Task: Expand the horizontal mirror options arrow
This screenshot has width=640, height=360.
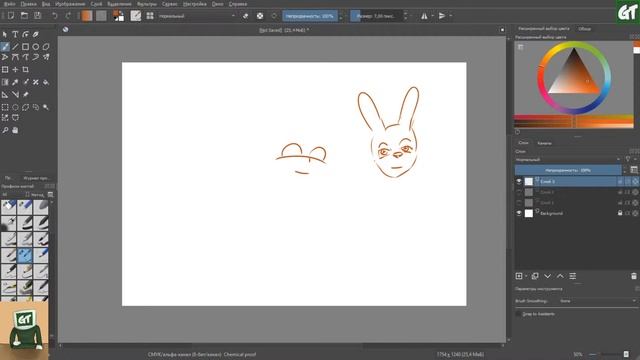Action: tap(432, 16)
